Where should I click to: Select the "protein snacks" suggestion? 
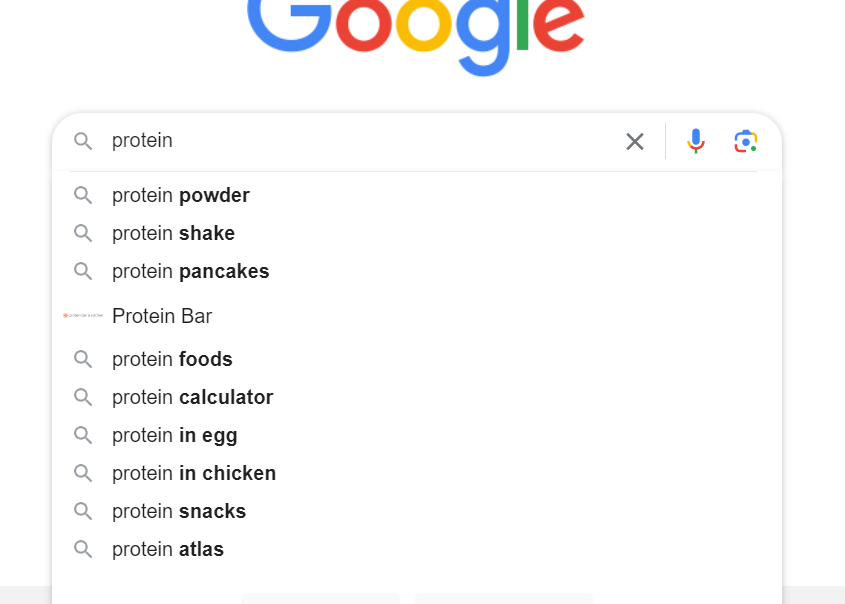tap(179, 511)
